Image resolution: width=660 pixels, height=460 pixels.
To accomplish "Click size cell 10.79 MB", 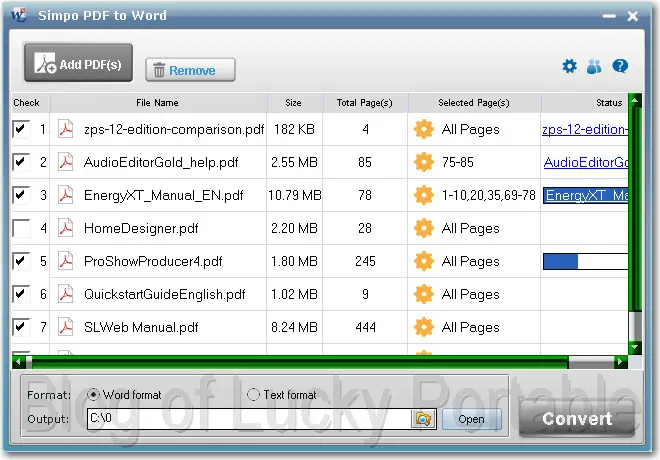I will point(295,195).
